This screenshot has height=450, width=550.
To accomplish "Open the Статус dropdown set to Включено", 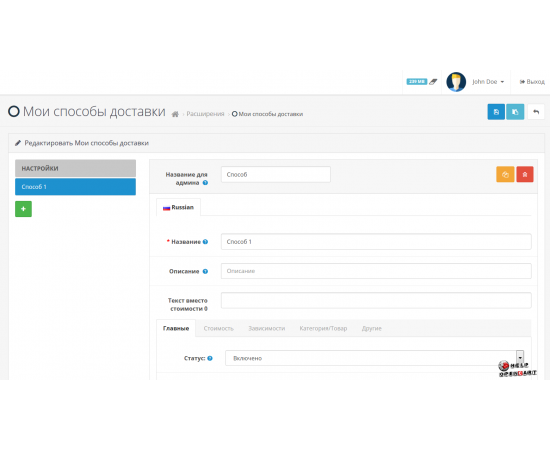I will point(374,358).
